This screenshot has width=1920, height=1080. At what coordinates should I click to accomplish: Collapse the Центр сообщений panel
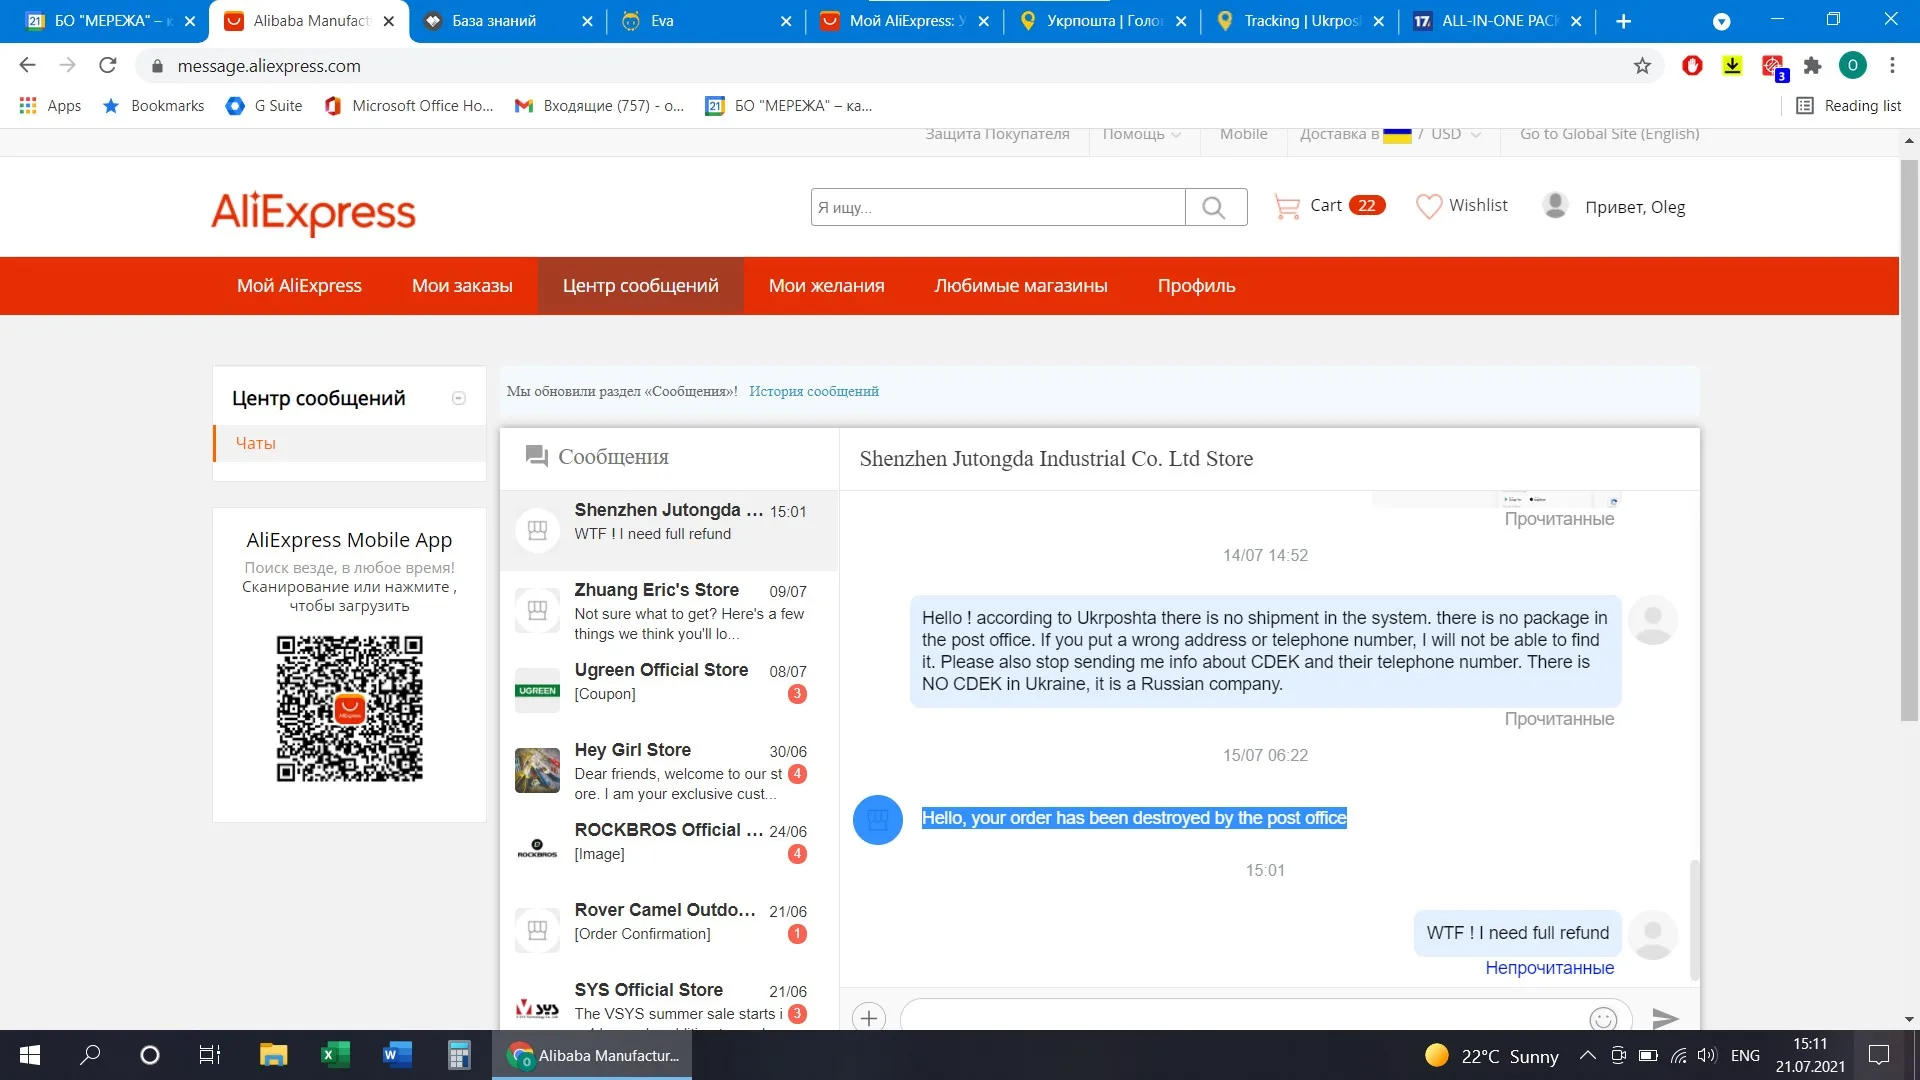click(459, 398)
